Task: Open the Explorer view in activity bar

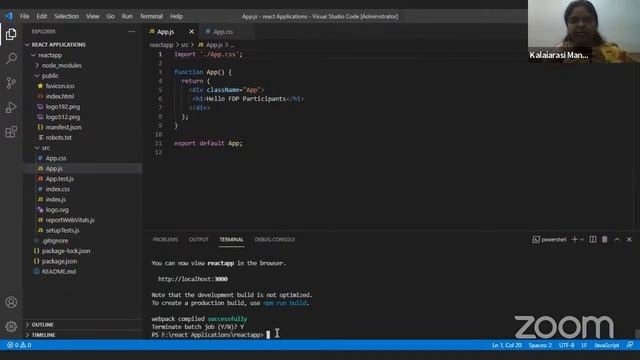Action: [11, 34]
